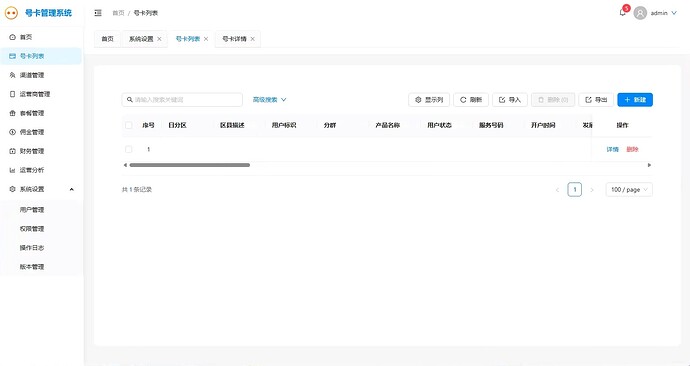
Task: Open the 100 / page size dropdown
Action: coord(629,190)
